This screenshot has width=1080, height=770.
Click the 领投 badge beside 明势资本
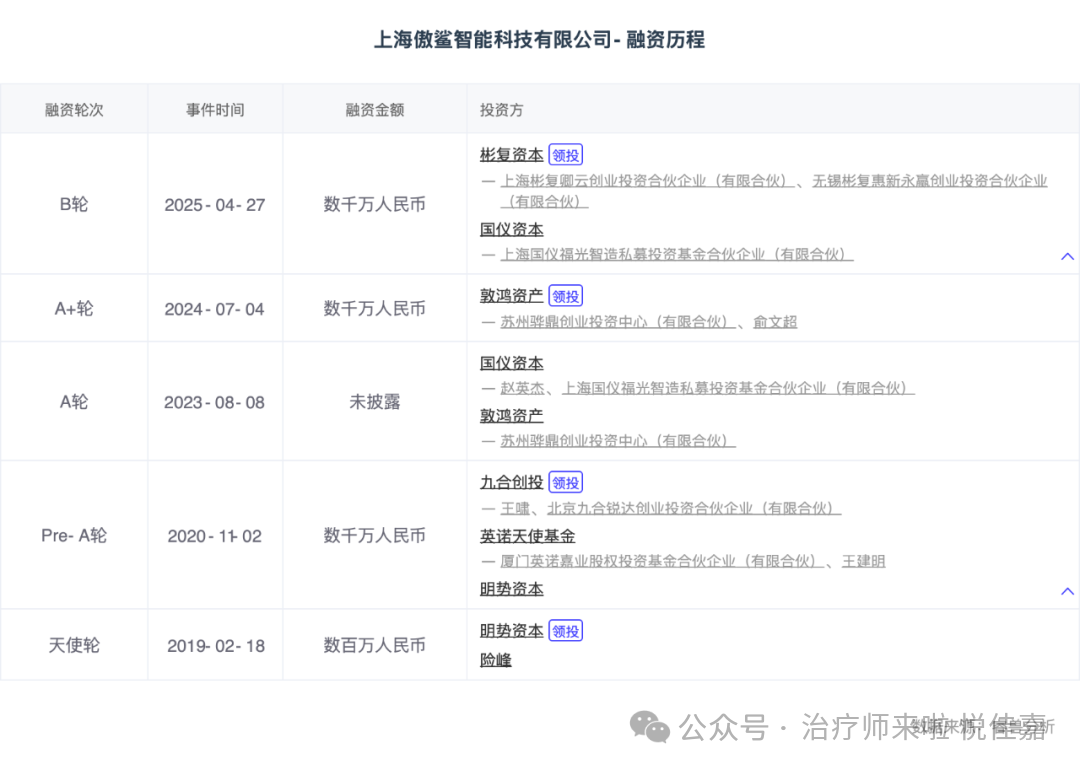coord(565,630)
